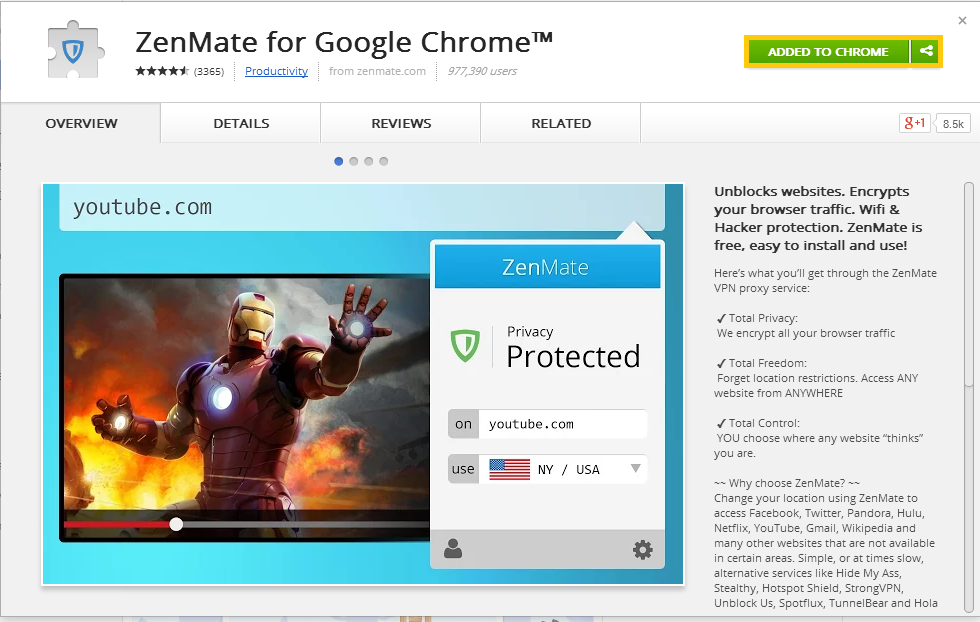Click the share icon beside Added to Chrome
980x622 pixels.
click(926, 51)
